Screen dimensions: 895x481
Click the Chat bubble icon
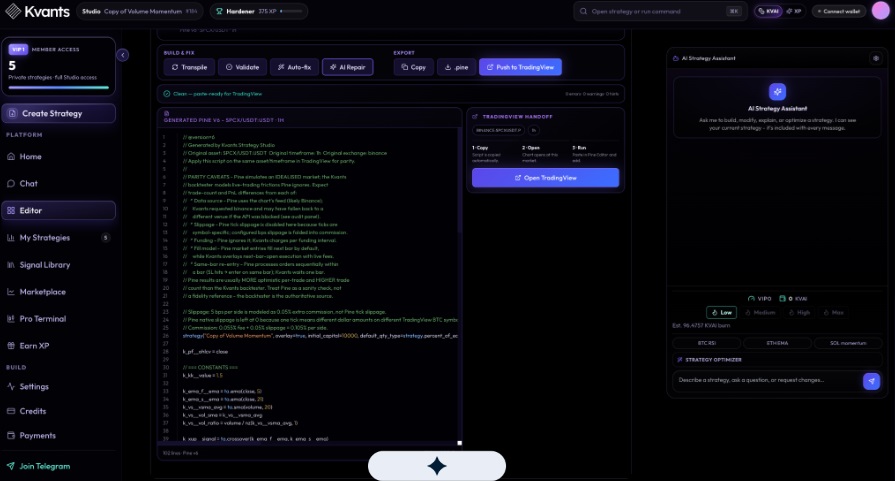[x=11, y=183]
